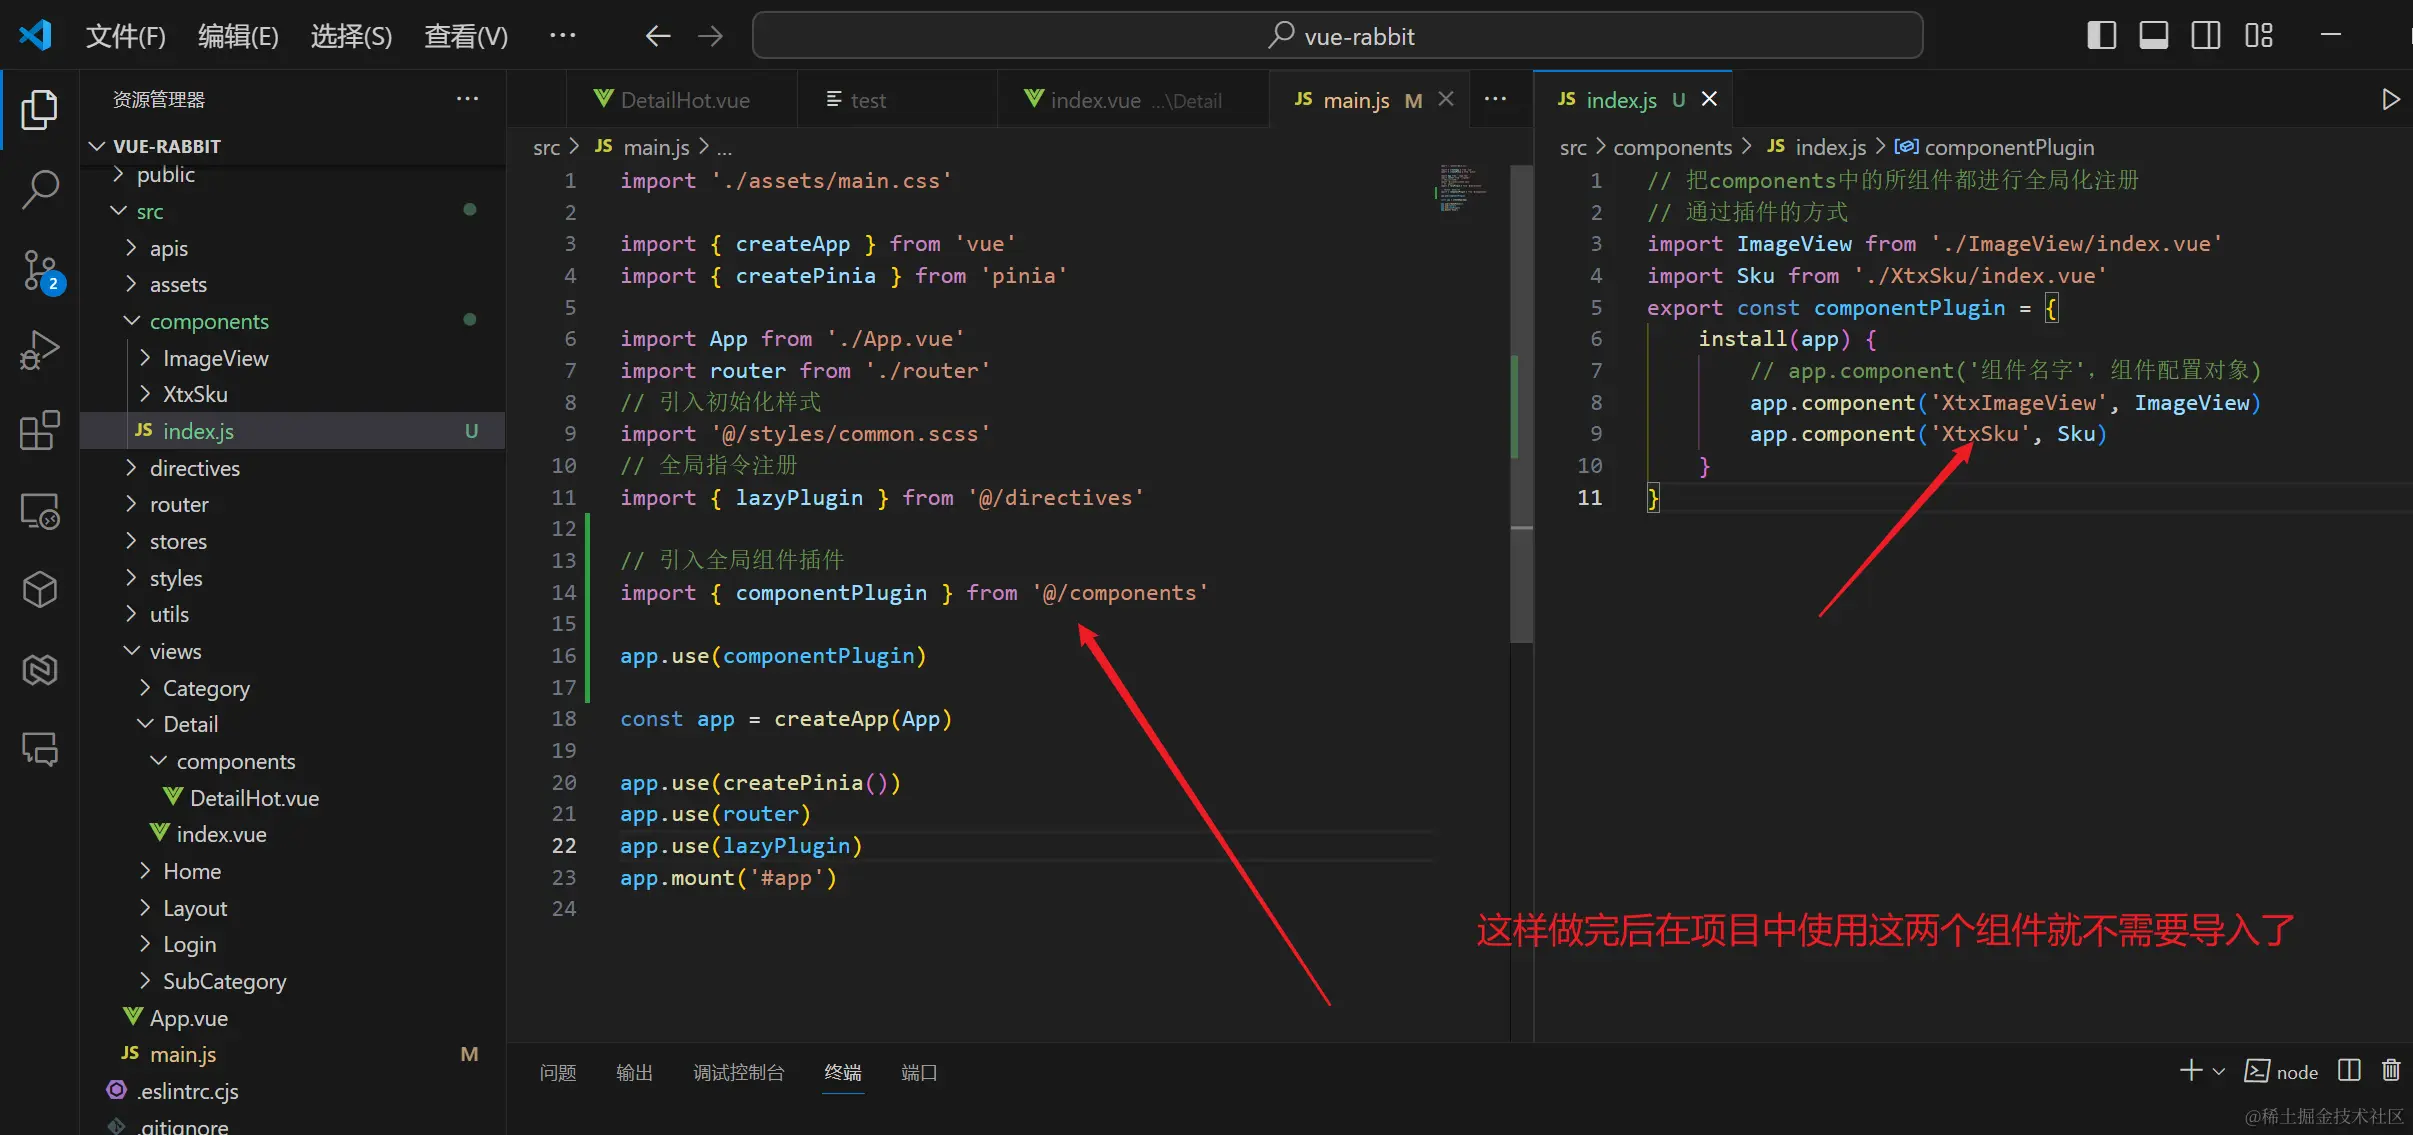Switch to DetailHot.vue editor tab
Viewport: 2413px width, 1135px height.
[683, 100]
